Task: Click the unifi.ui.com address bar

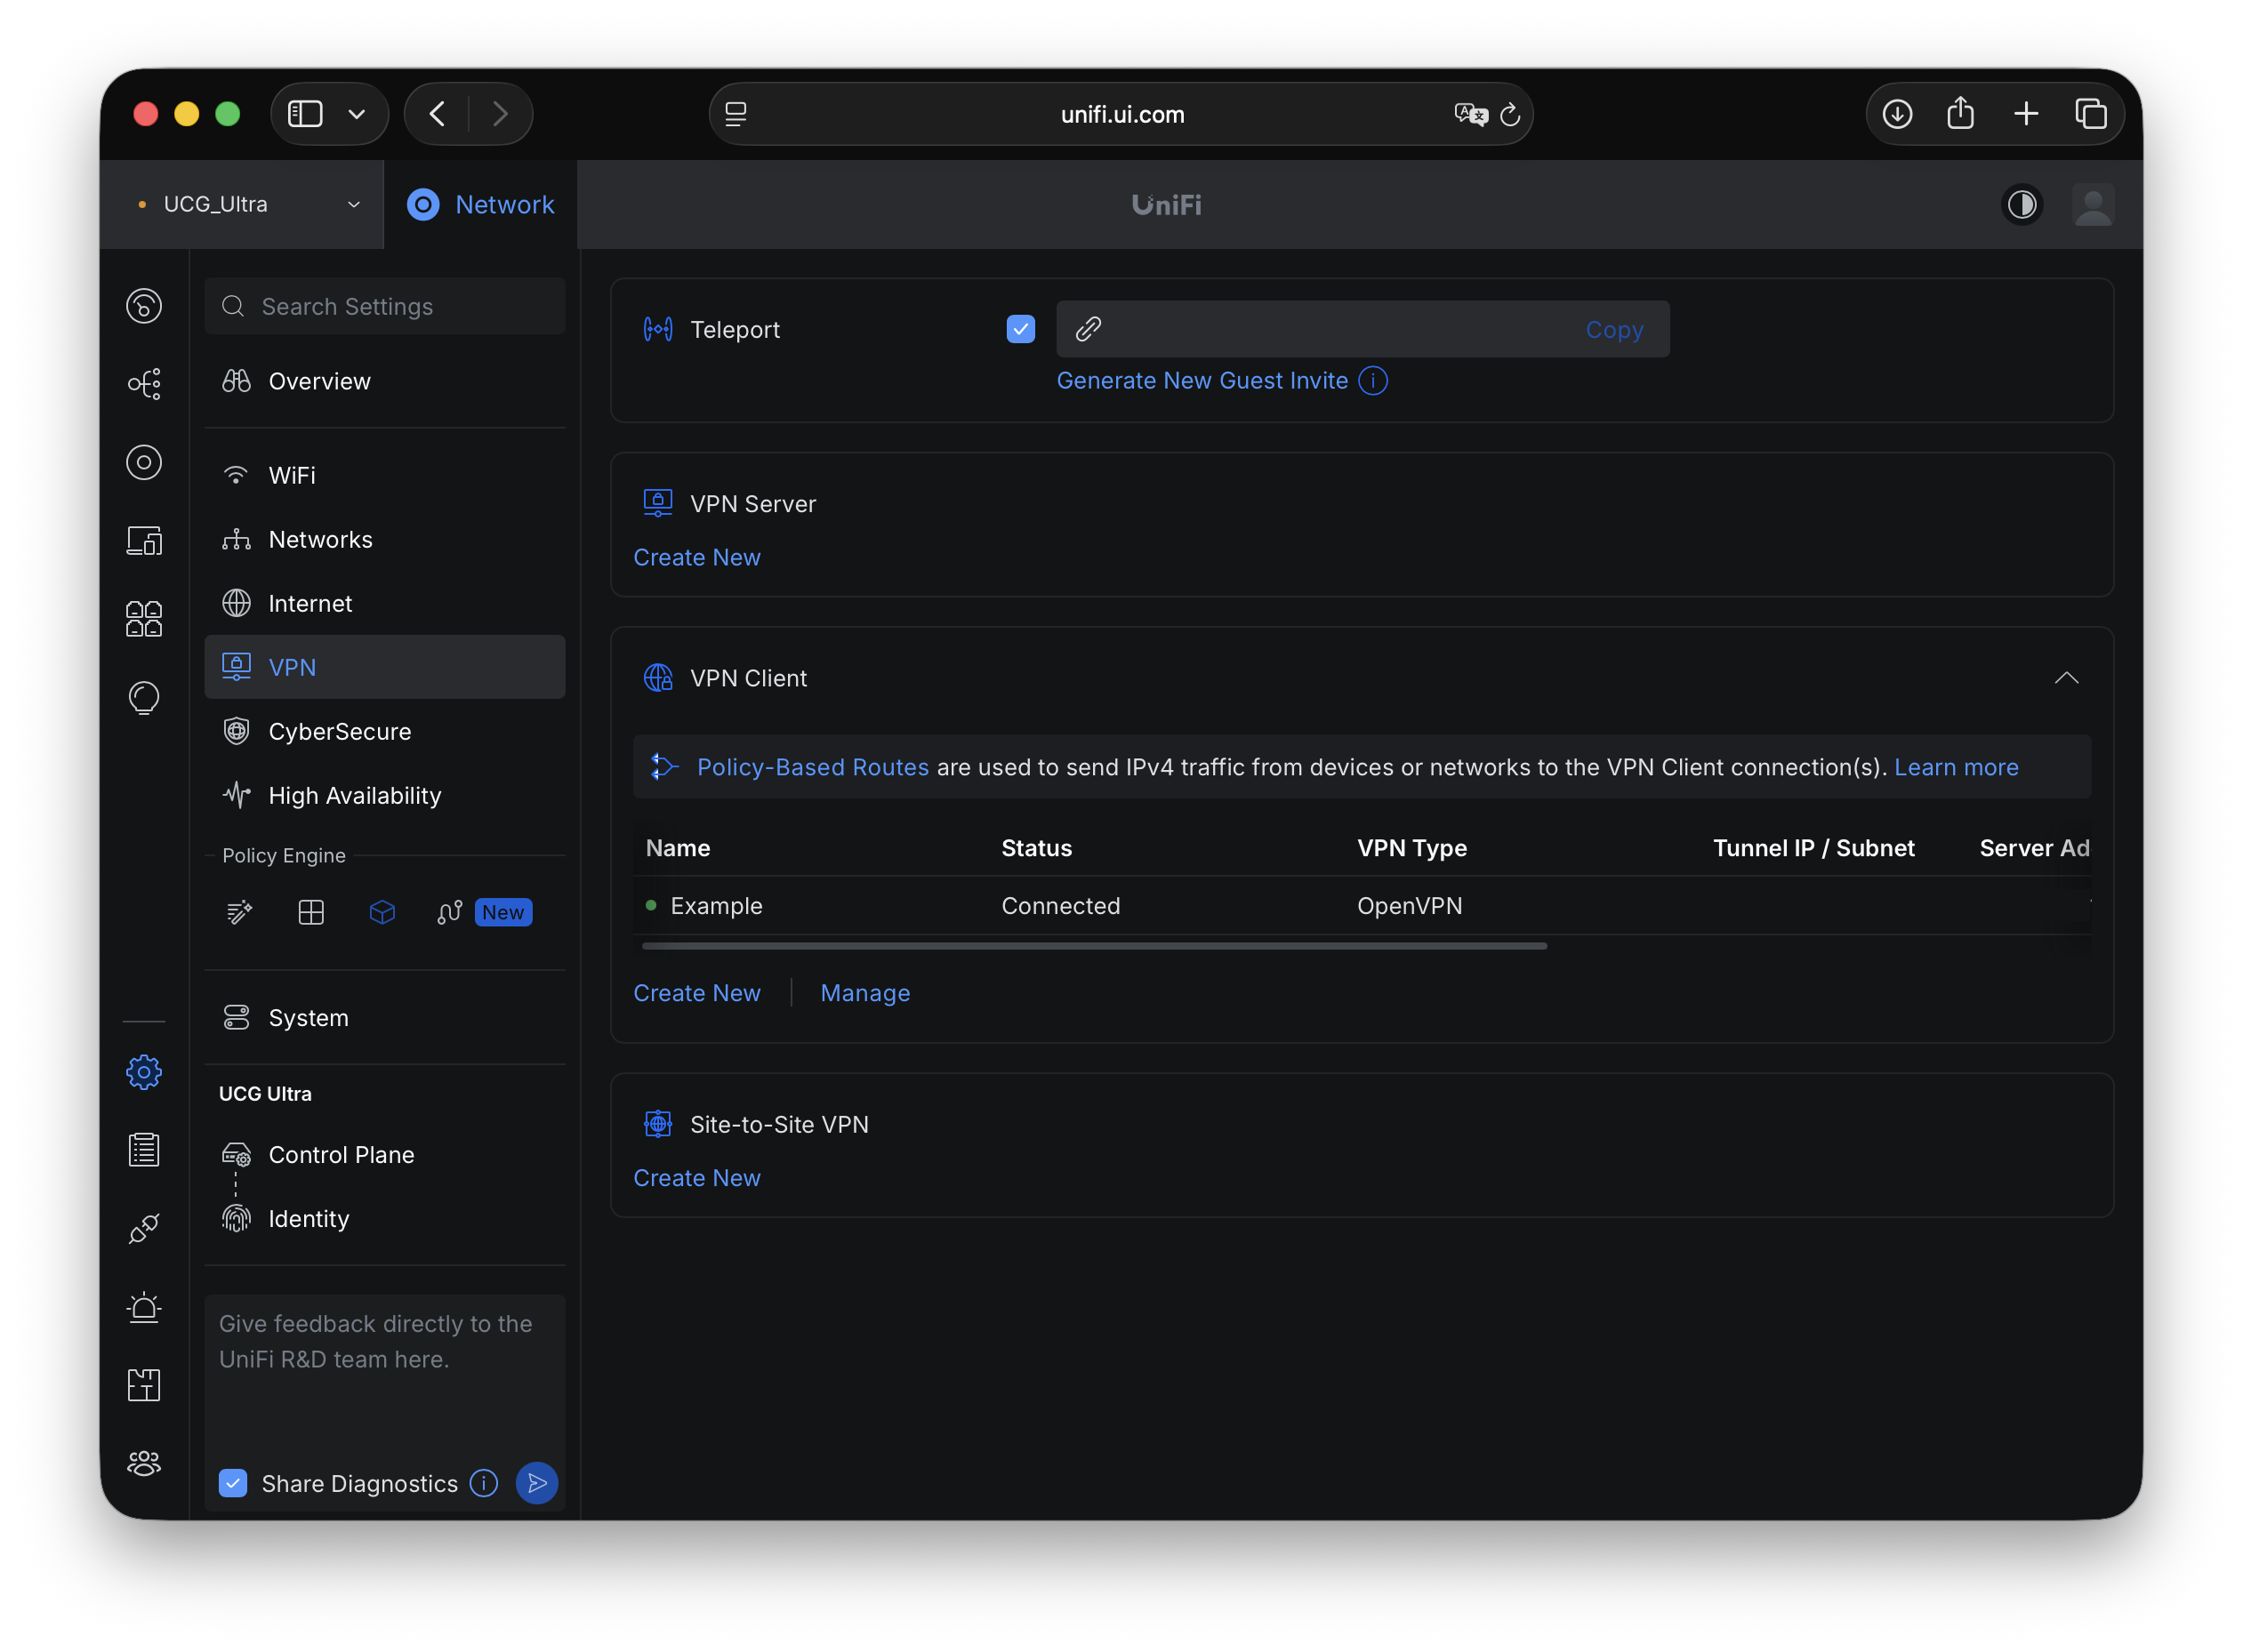Action: (x=1121, y=114)
